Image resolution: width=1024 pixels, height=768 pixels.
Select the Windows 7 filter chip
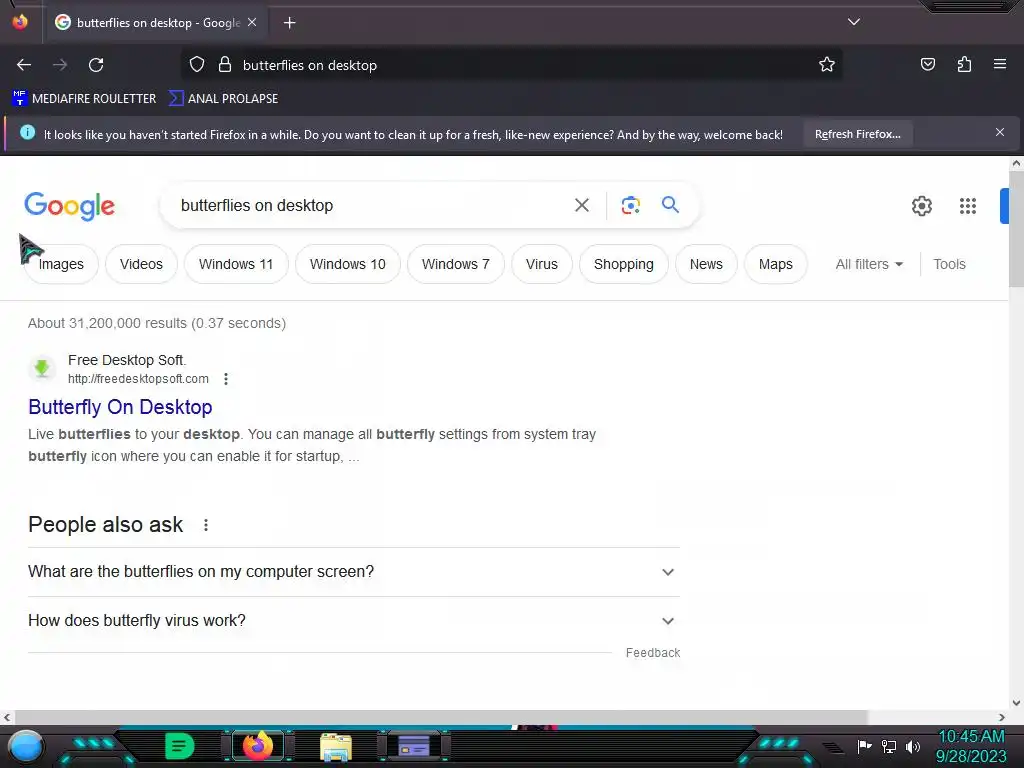coord(455,264)
